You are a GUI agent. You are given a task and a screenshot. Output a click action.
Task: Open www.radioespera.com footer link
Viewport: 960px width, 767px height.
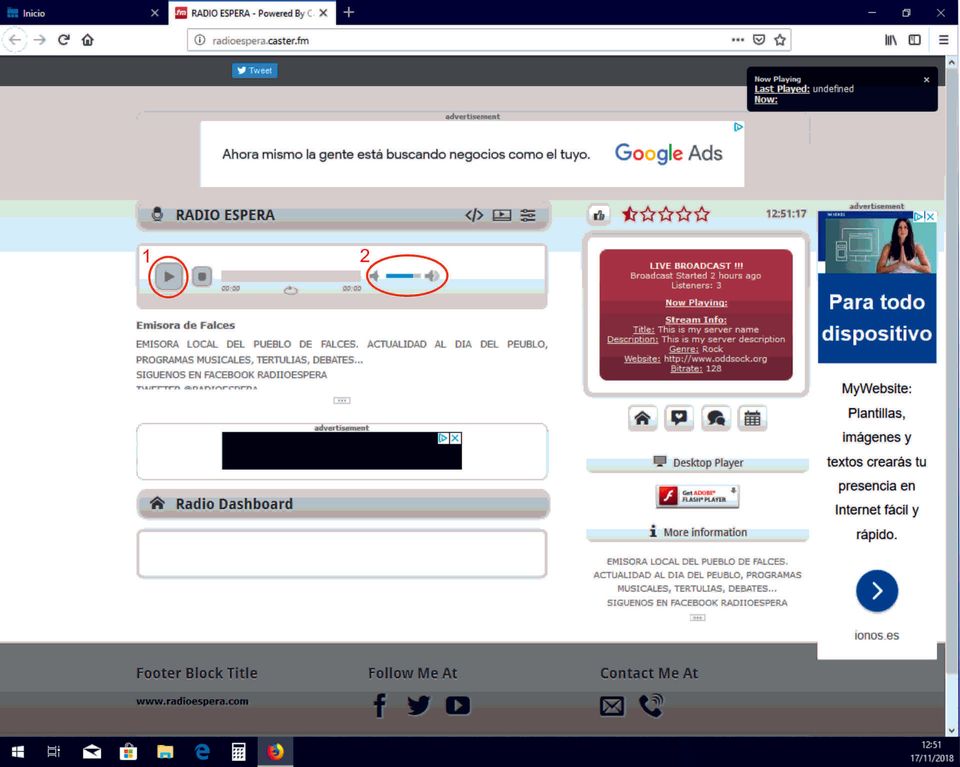click(x=192, y=702)
